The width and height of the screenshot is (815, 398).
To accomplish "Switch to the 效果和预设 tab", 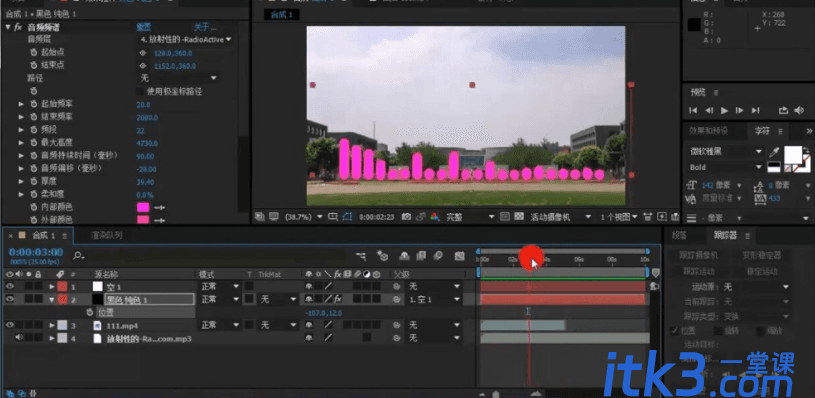I will pyautogui.click(x=708, y=131).
